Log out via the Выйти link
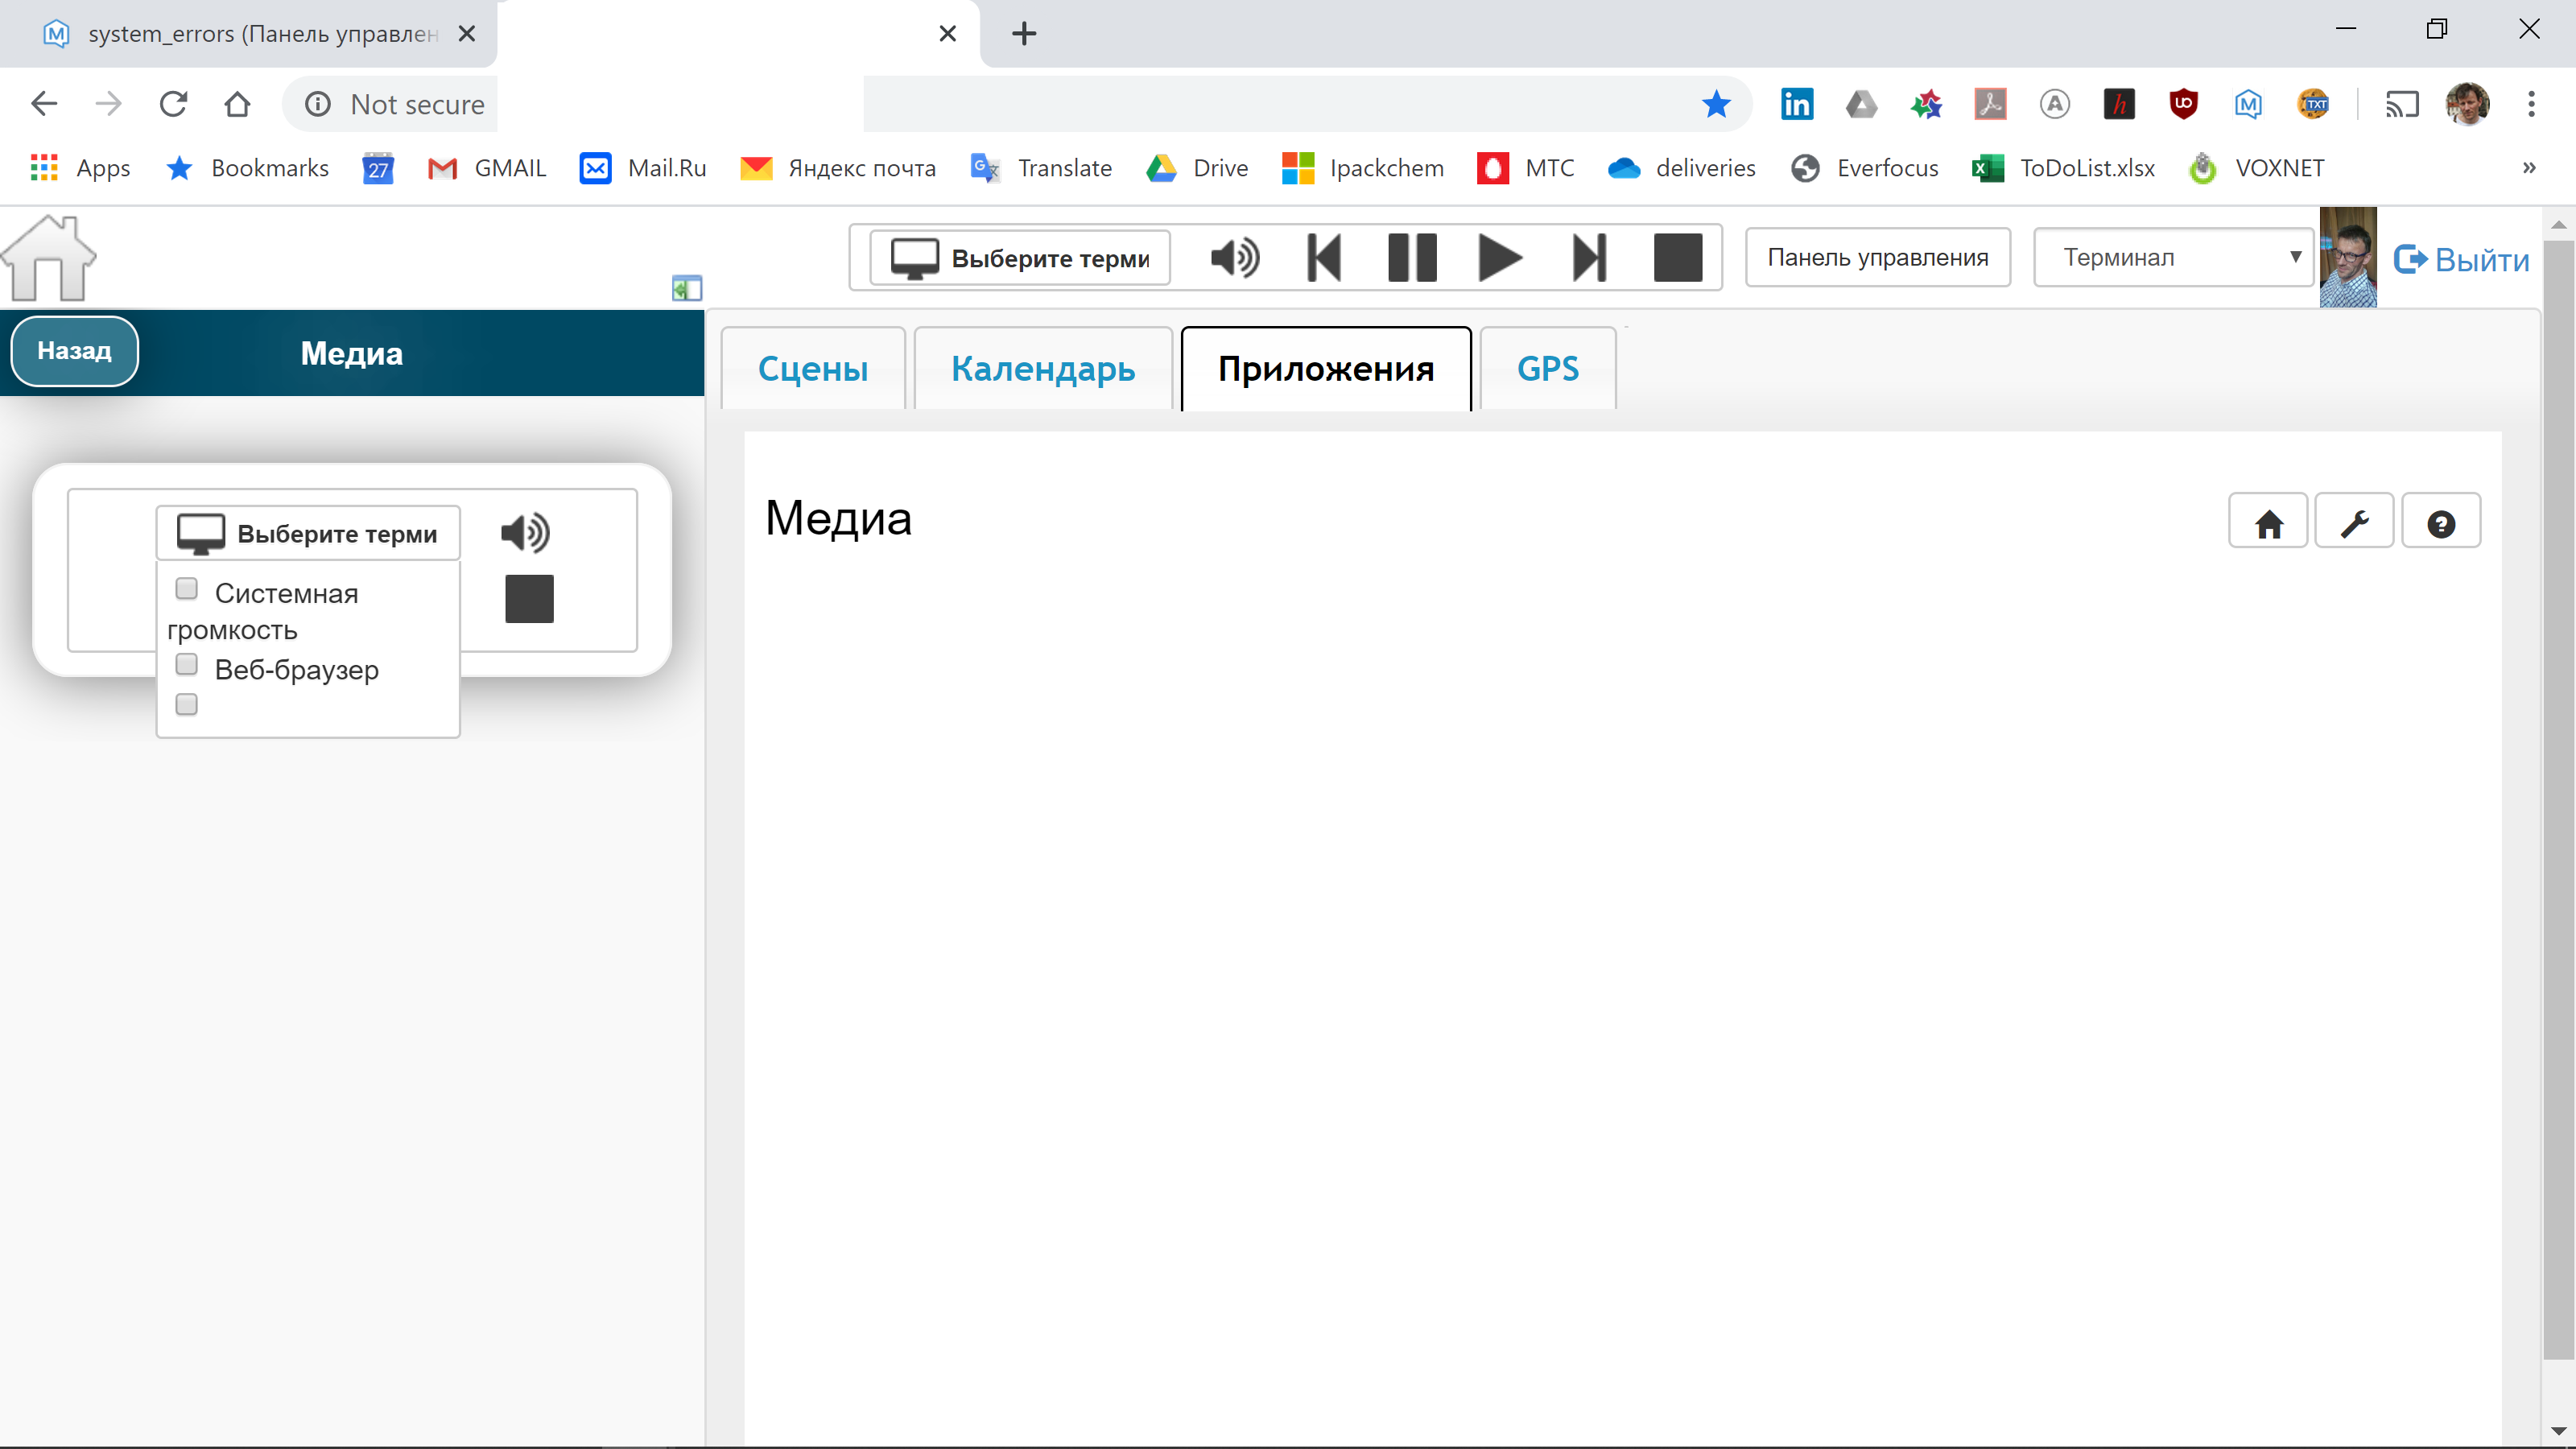 click(2461, 260)
